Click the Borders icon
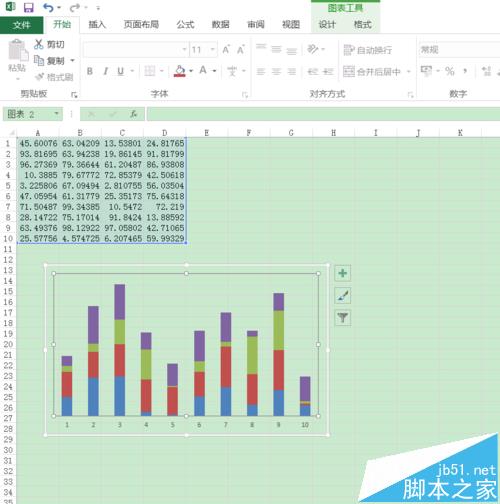The height and width of the screenshot is (504, 500). pos(150,71)
